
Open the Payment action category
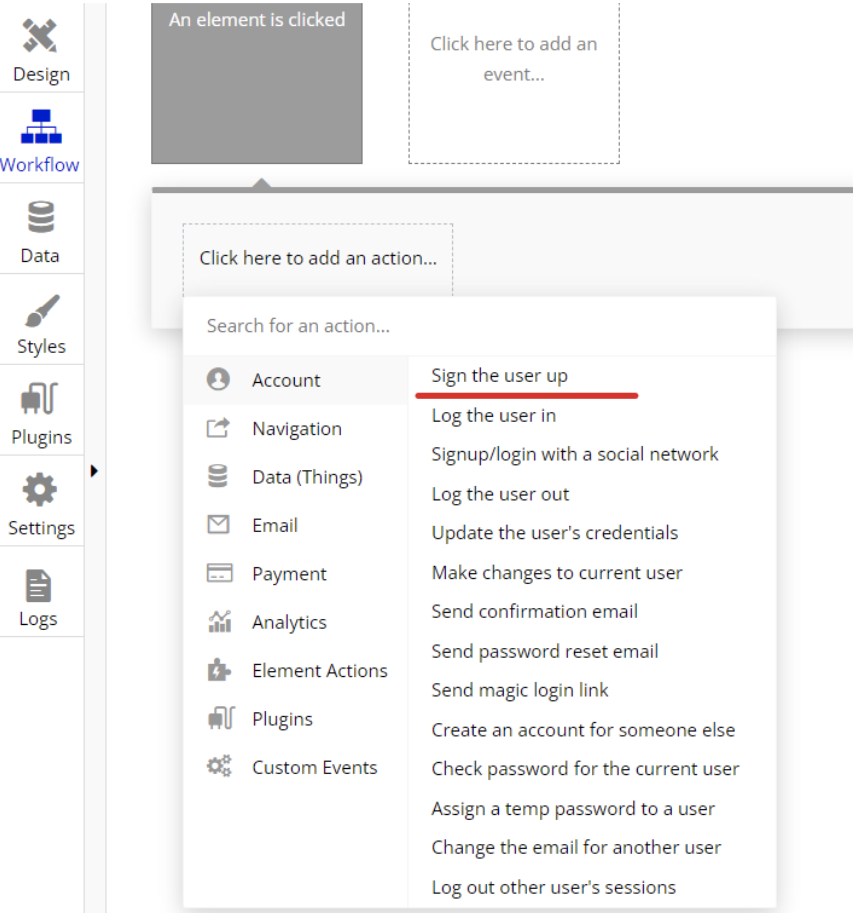coord(289,574)
